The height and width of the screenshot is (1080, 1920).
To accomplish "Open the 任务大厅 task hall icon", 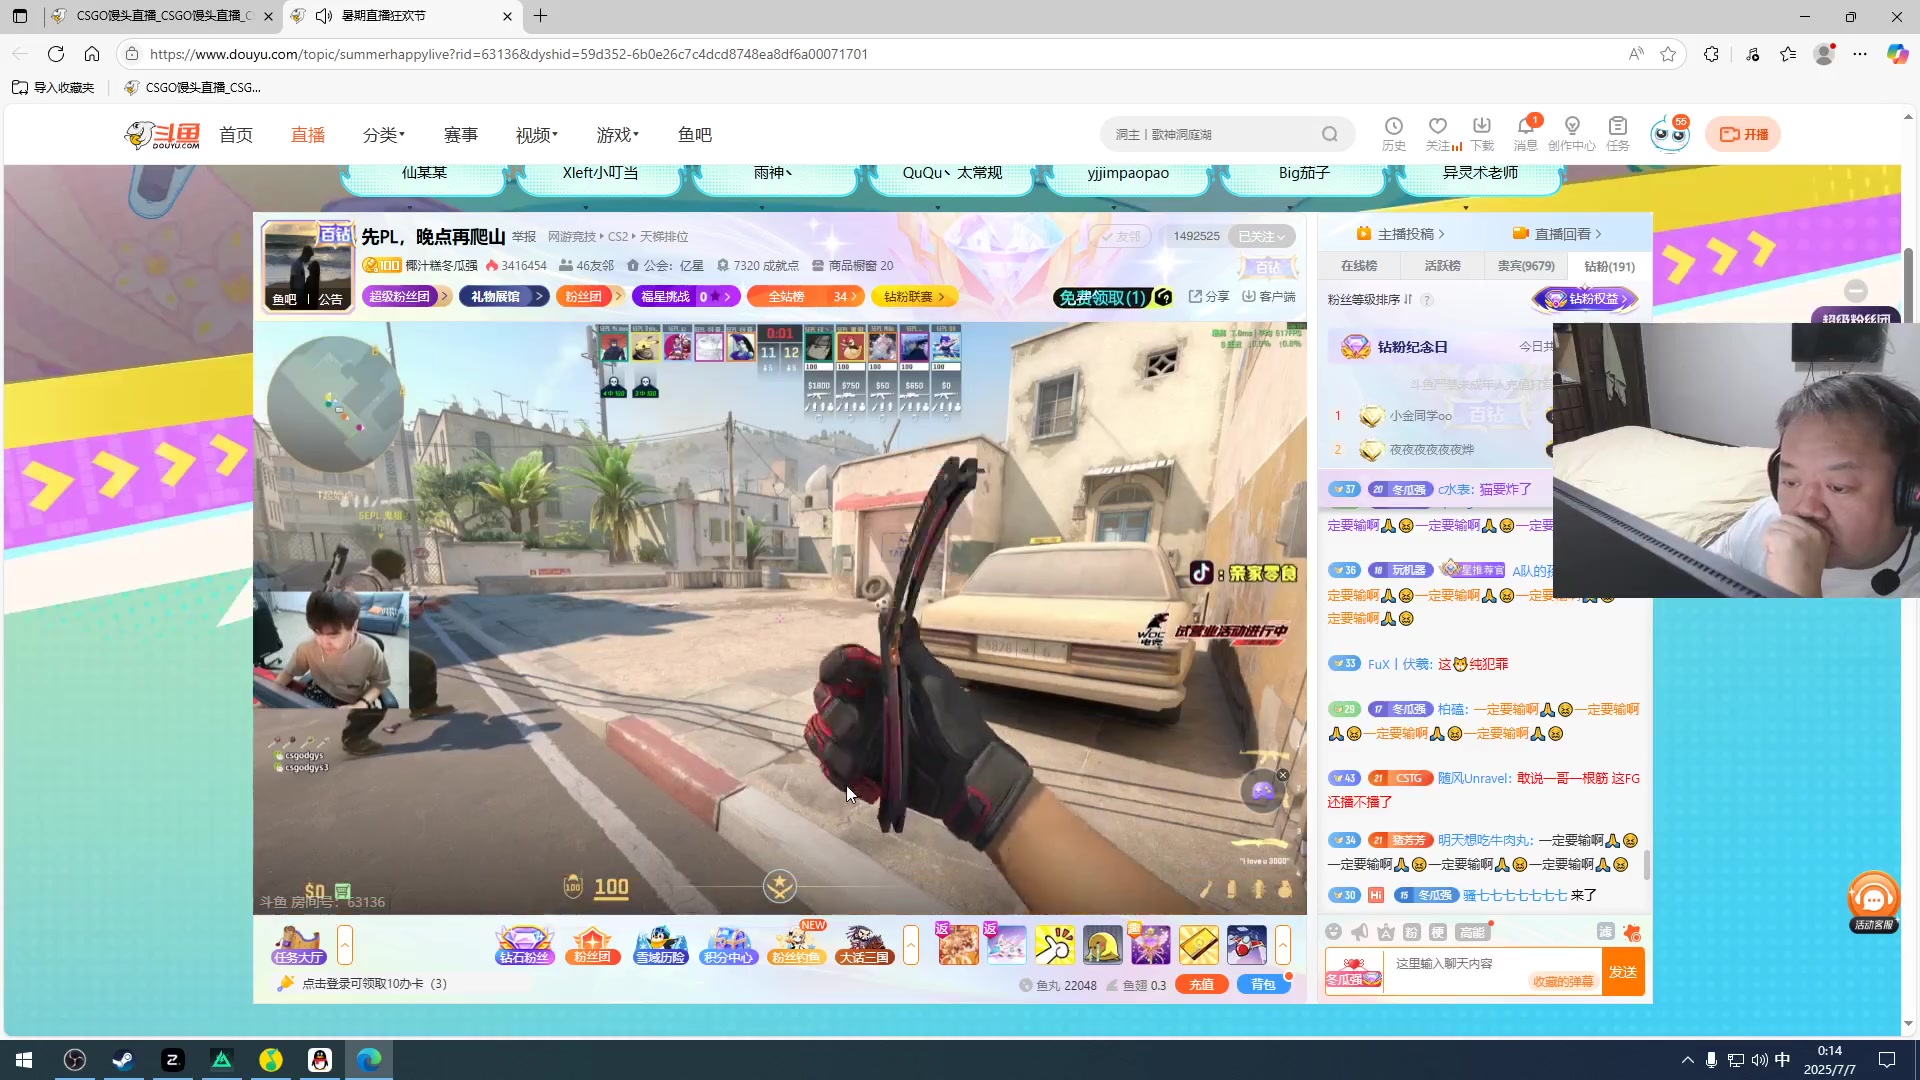I will pyautogui.click(x=298, y=945).
